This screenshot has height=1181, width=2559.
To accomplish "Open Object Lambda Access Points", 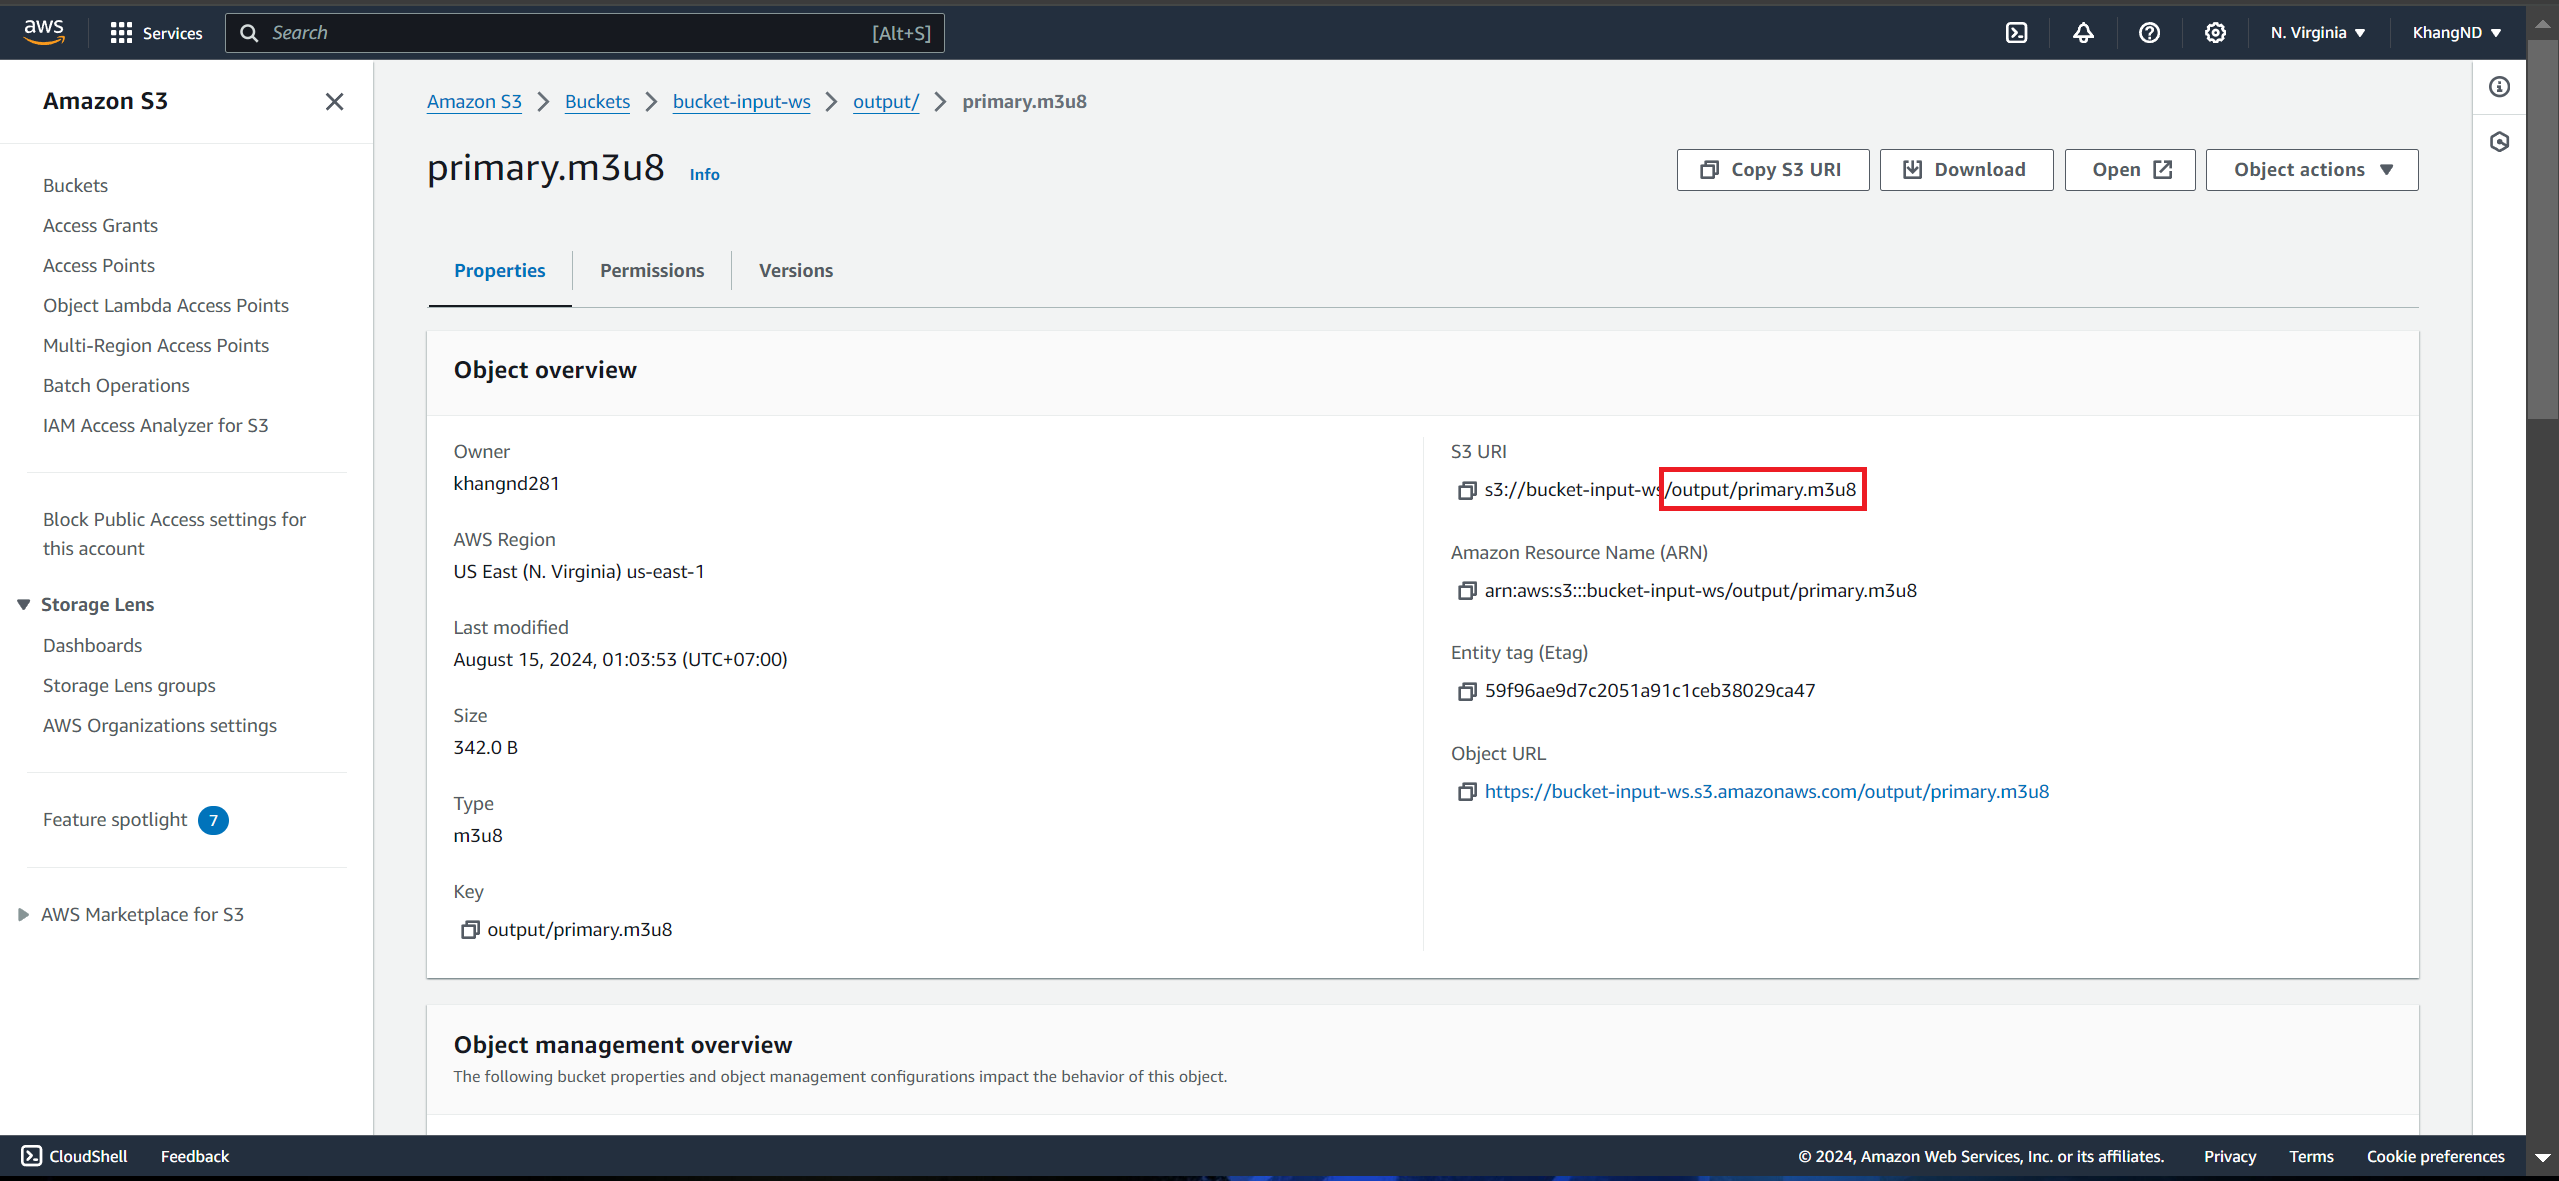I will 166,306.
